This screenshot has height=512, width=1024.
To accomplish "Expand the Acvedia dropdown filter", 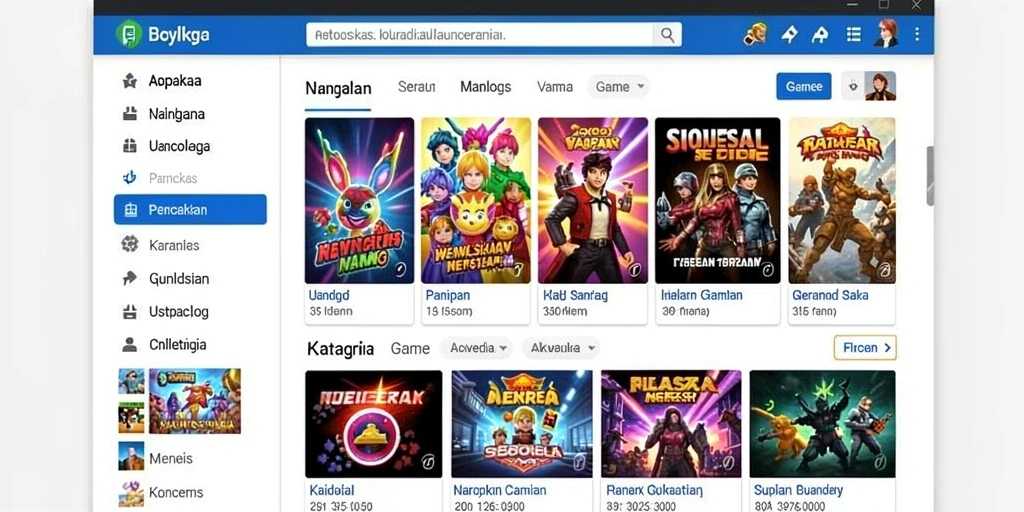I will click(476, 348).
